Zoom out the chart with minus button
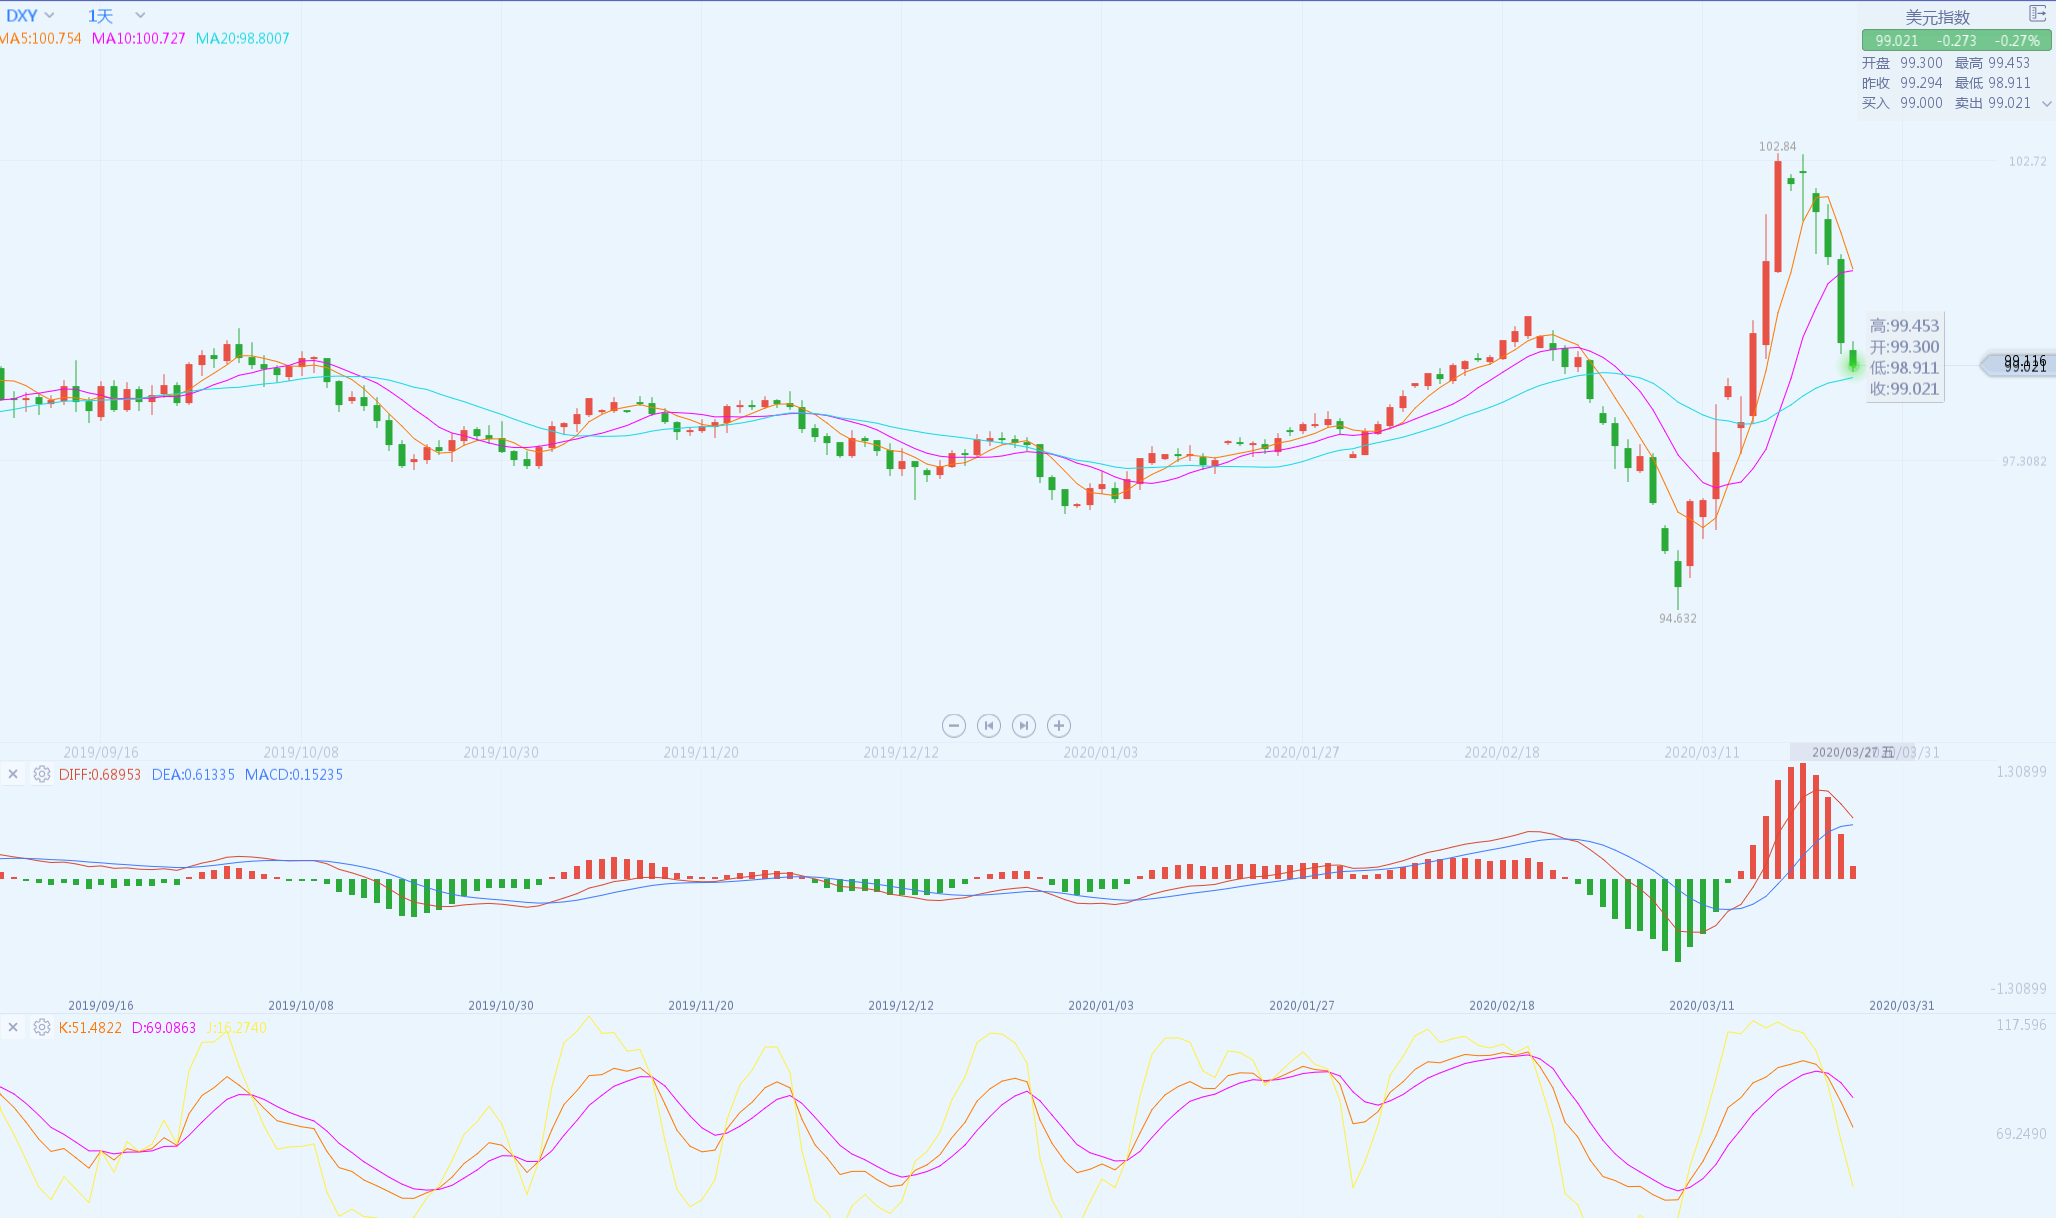Image resolution: width=2056 pixels, height=1218 pixels. point(954,726)
